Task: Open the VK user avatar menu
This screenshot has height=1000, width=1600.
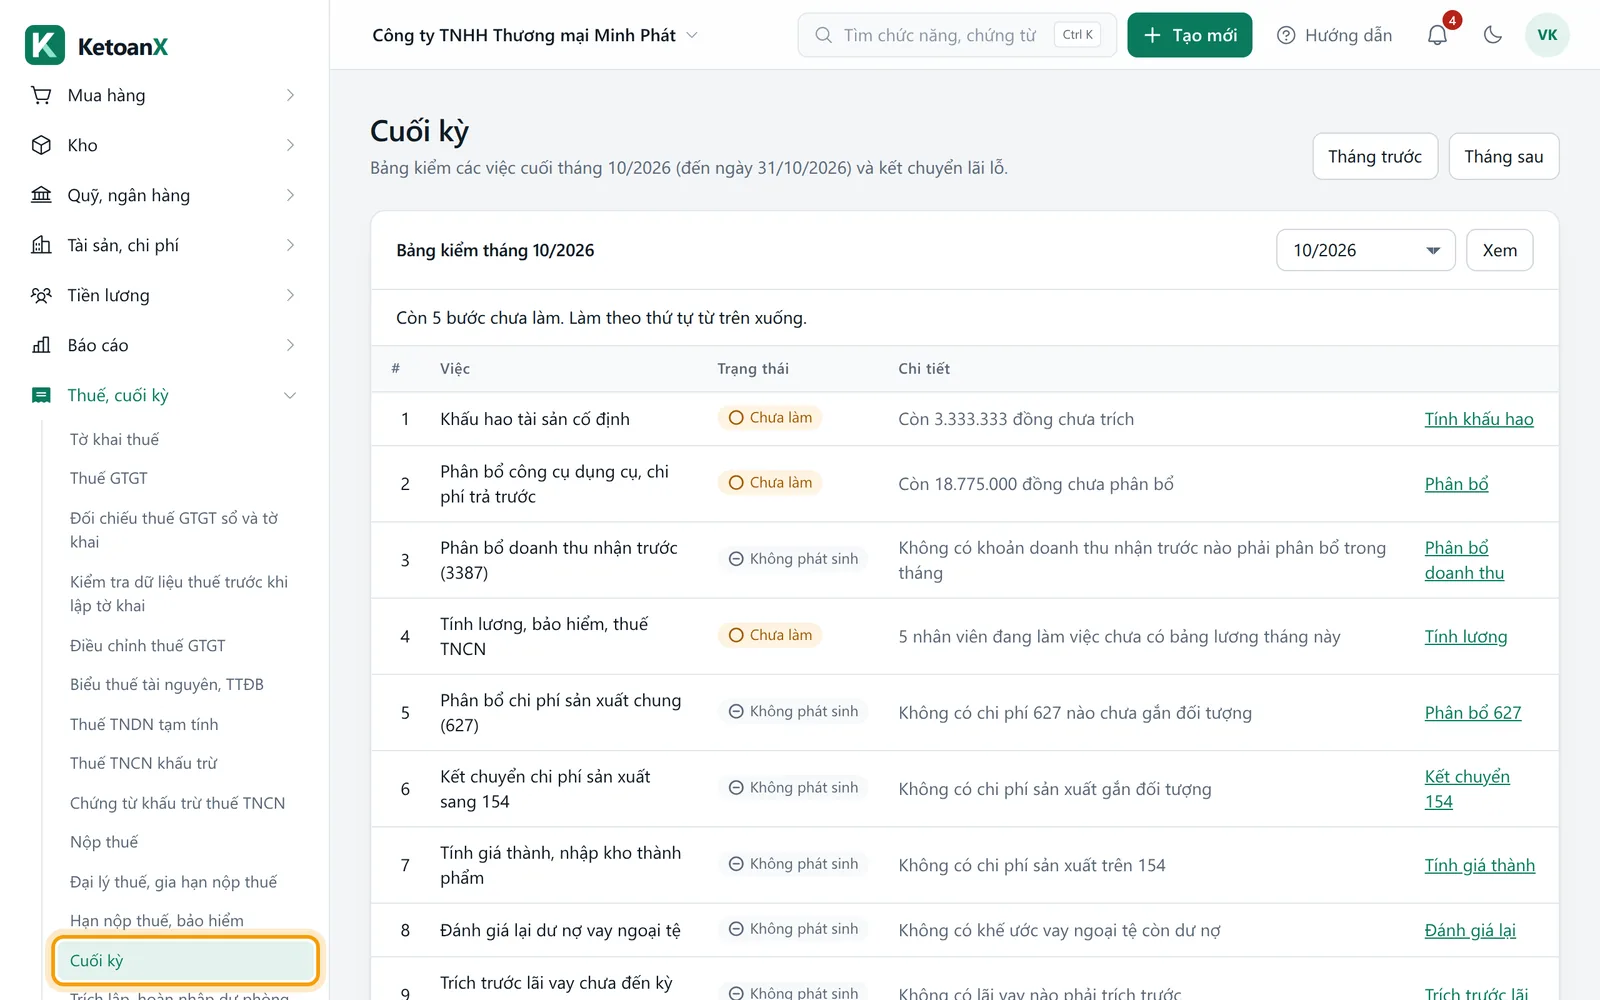Action: [x=1547, y=35]
